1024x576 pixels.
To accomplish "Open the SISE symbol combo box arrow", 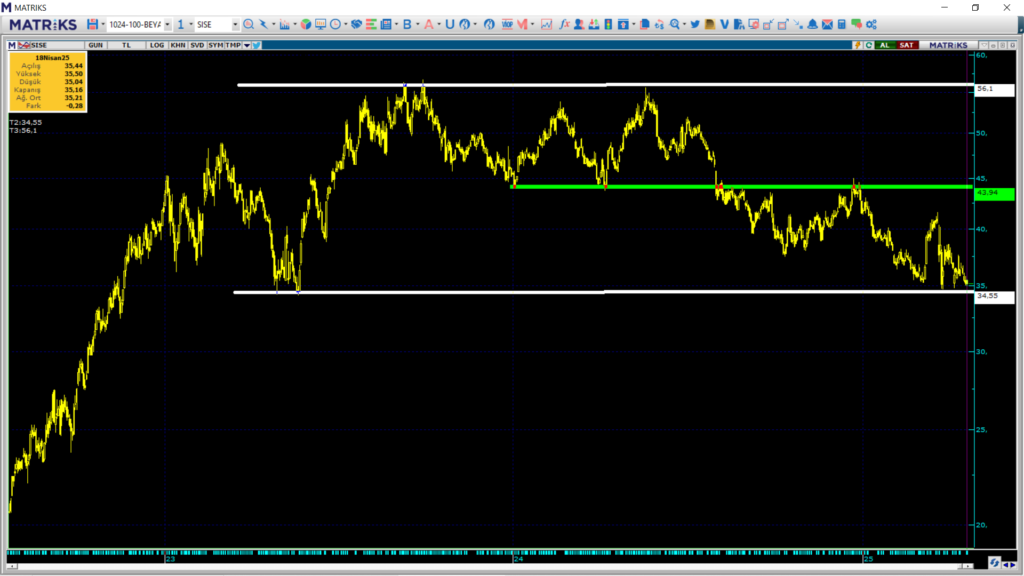I will coord(235,24).
